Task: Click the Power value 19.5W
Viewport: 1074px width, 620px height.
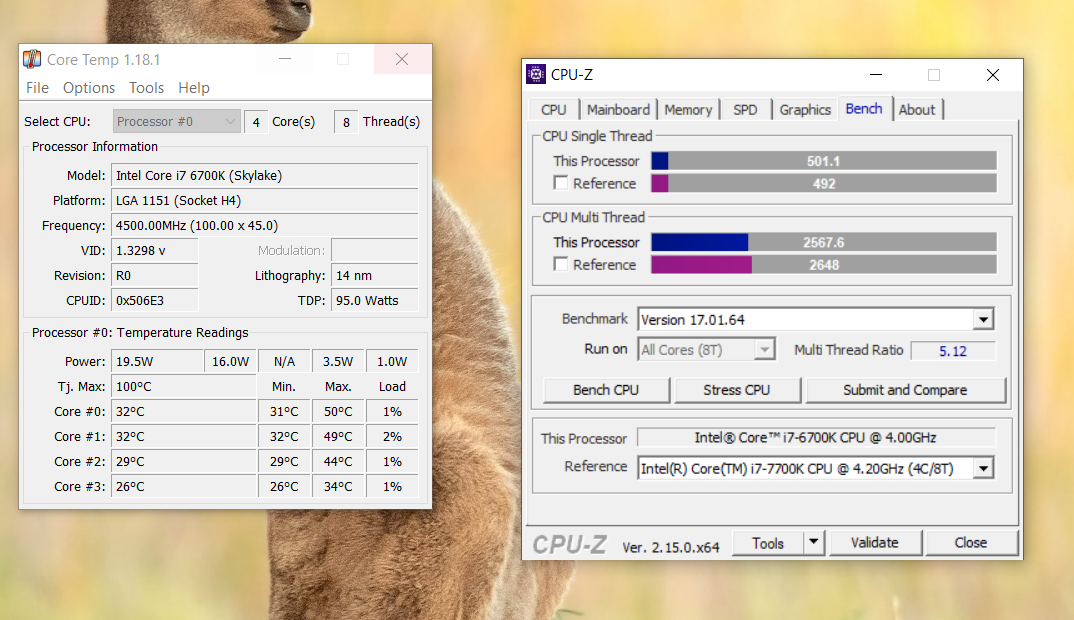Action: pyautogui.click(x=157, y=361)
